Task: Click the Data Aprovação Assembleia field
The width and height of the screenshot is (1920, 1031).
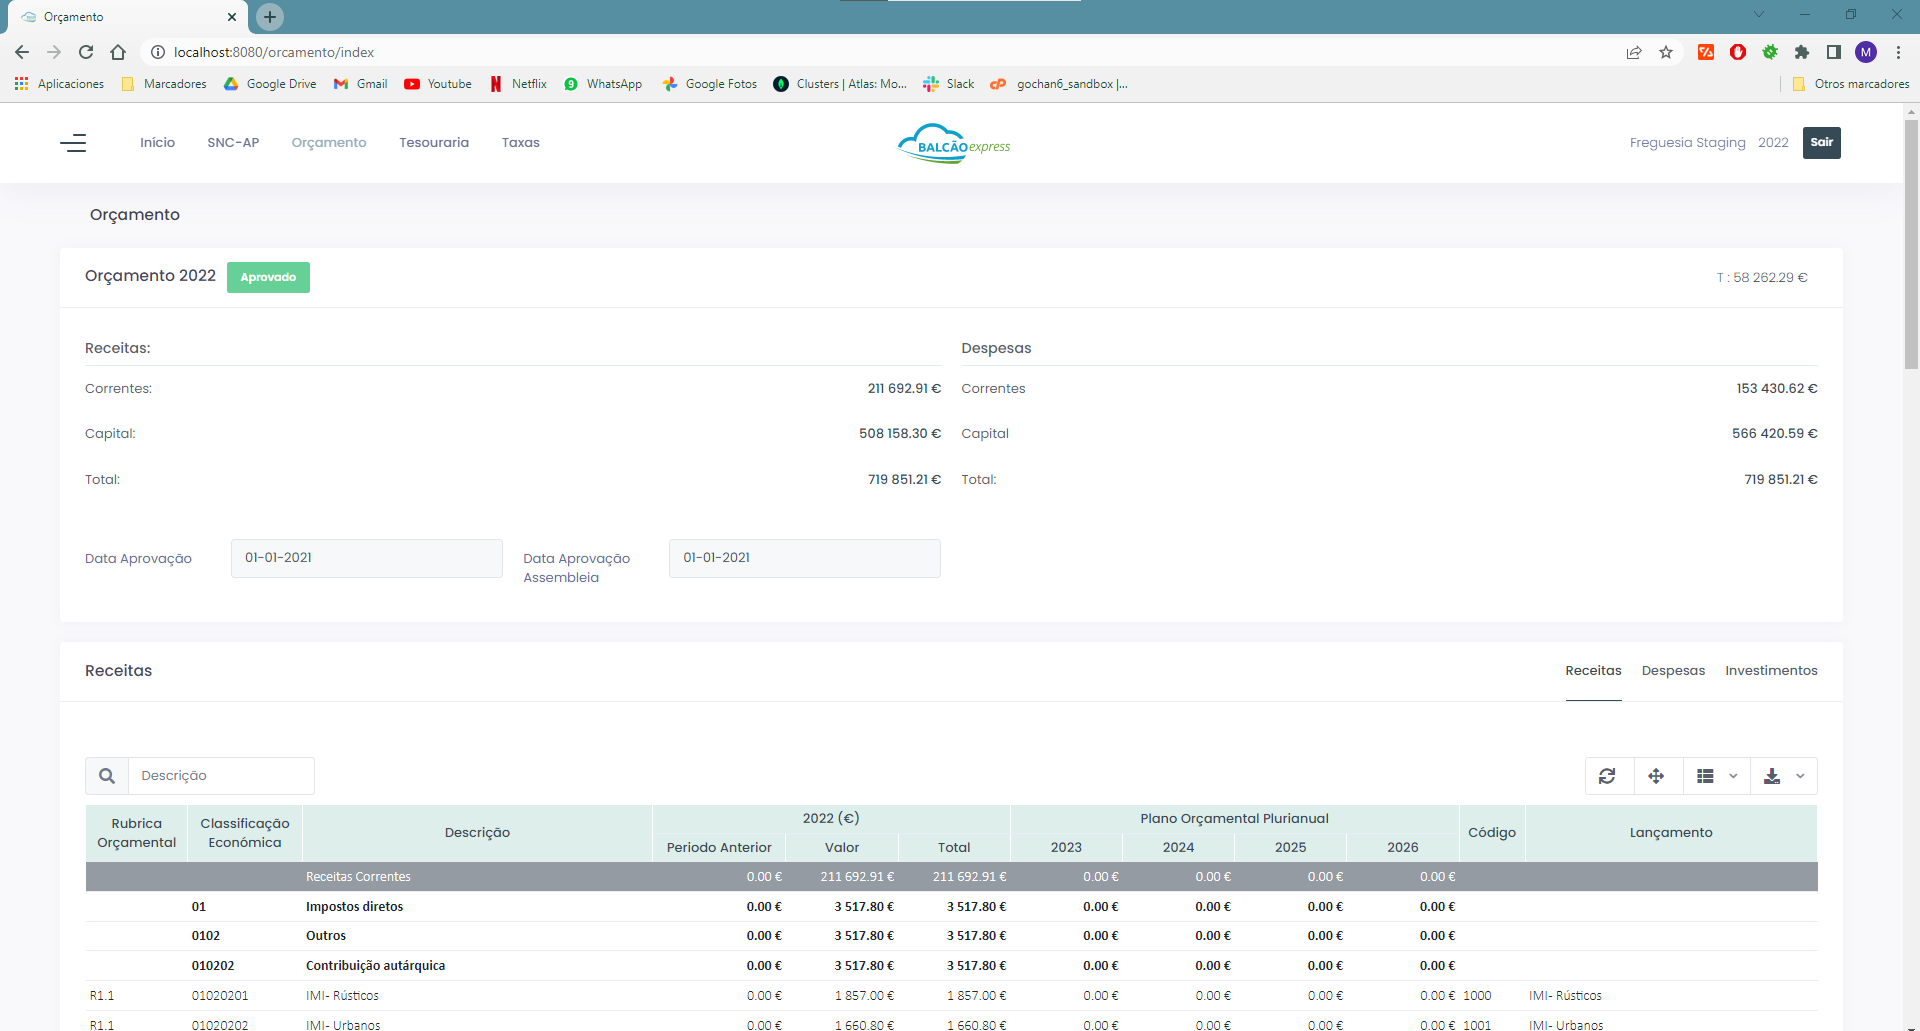Action: click(x=805, y=558)
